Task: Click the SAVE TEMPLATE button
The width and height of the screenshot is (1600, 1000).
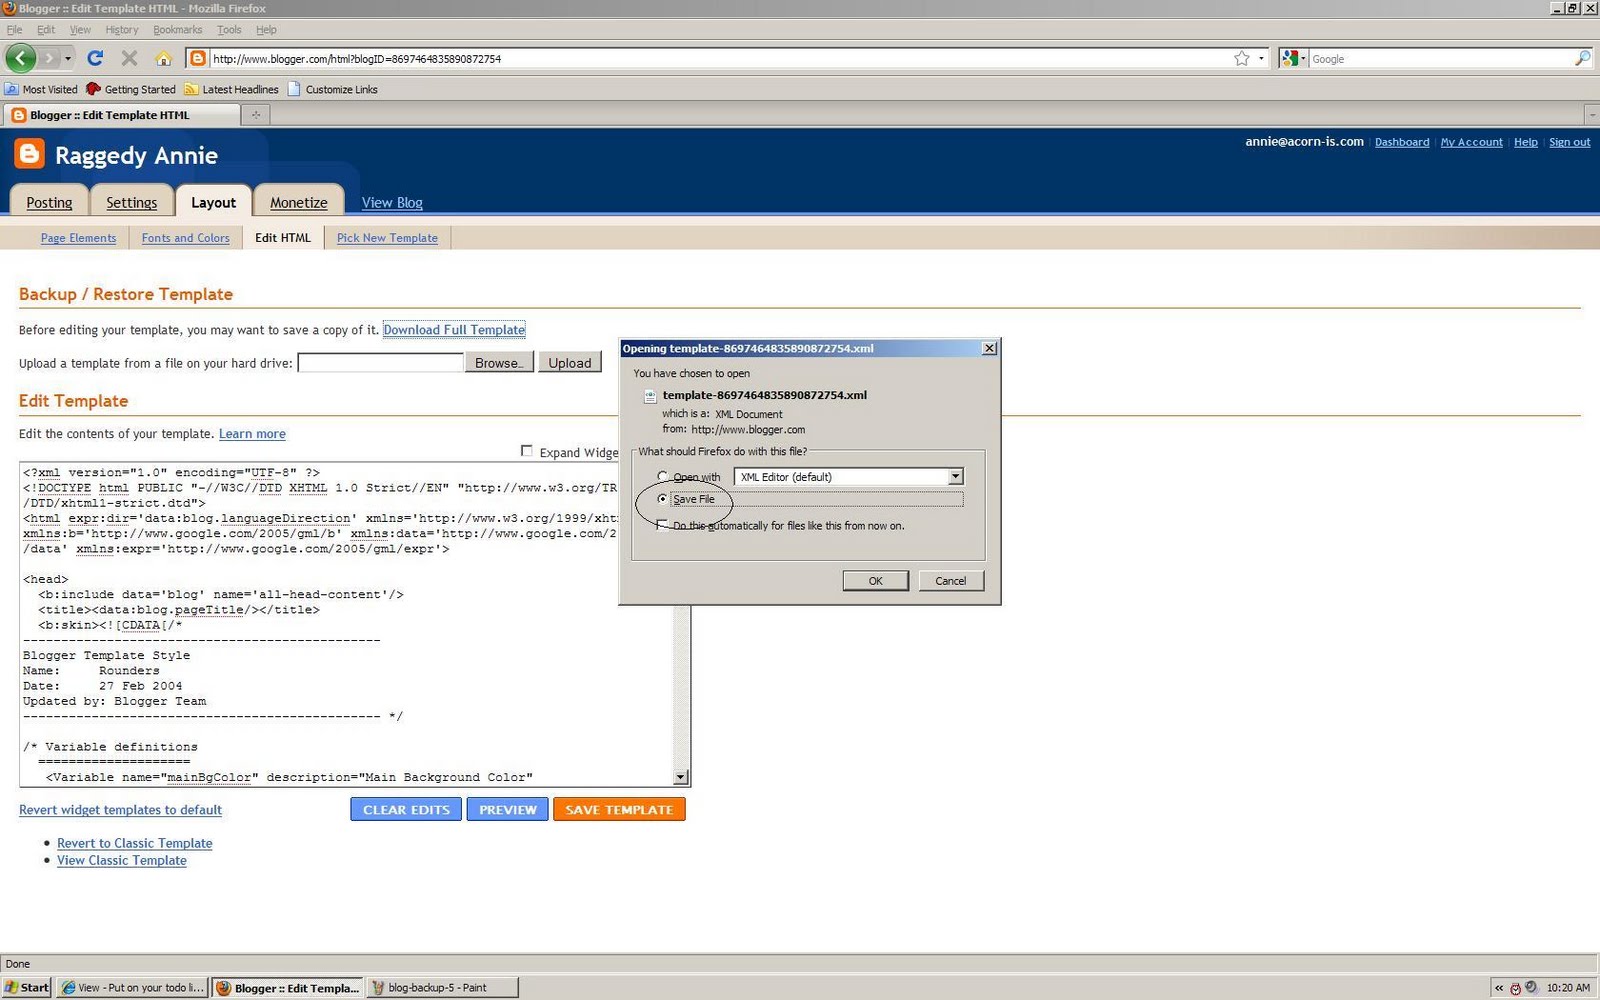Action: [x=619, y=809]
